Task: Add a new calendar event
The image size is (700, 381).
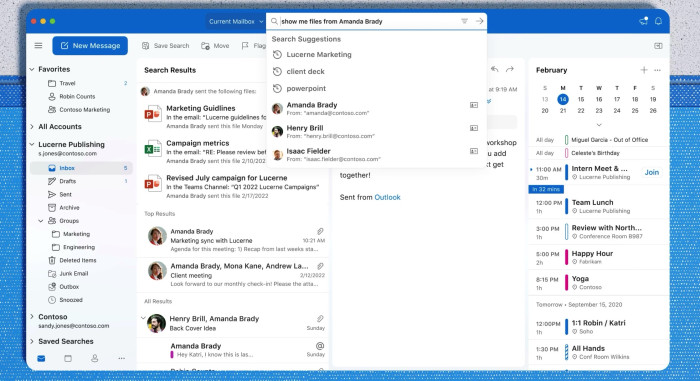Action: pyautogui.click(x=644, y=70)
